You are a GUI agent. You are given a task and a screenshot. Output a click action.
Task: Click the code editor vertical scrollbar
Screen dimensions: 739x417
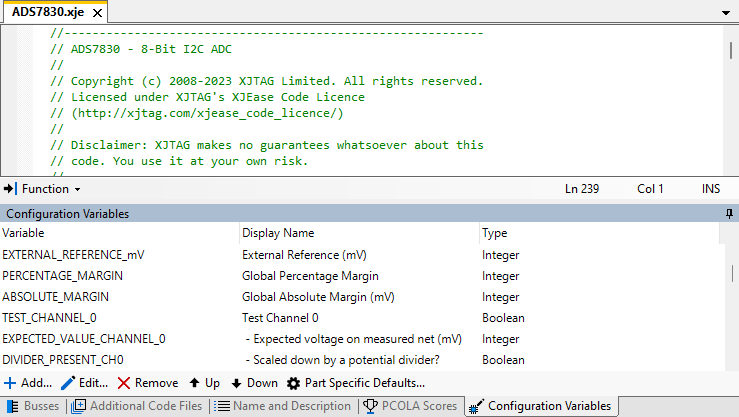(731, 100)
